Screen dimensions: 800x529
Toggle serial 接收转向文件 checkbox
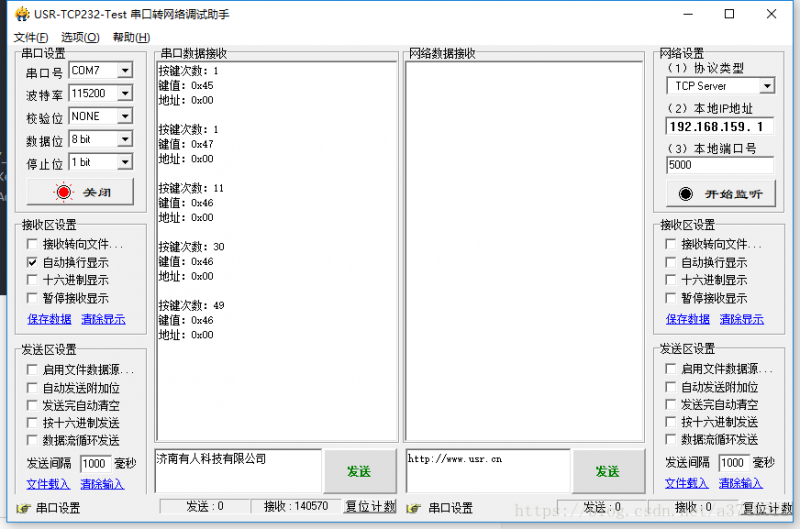[32, 244]
